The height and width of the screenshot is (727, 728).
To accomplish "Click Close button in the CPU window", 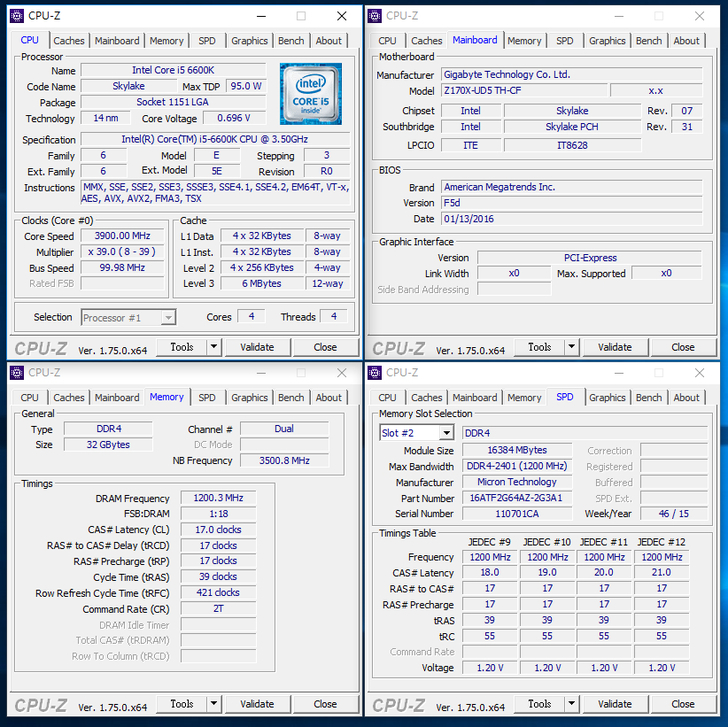I will pyautogui.click(x=325, y=347).
